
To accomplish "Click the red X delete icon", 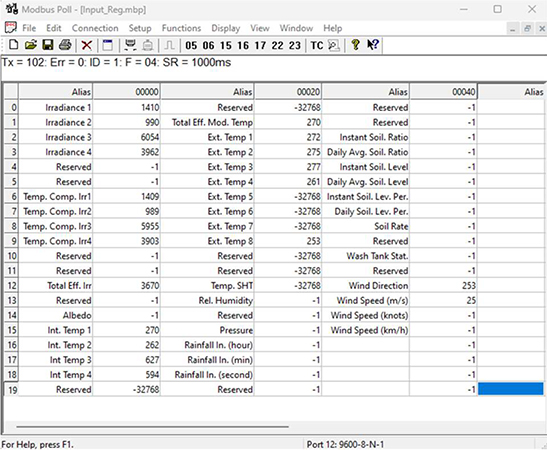I will 87,45.
